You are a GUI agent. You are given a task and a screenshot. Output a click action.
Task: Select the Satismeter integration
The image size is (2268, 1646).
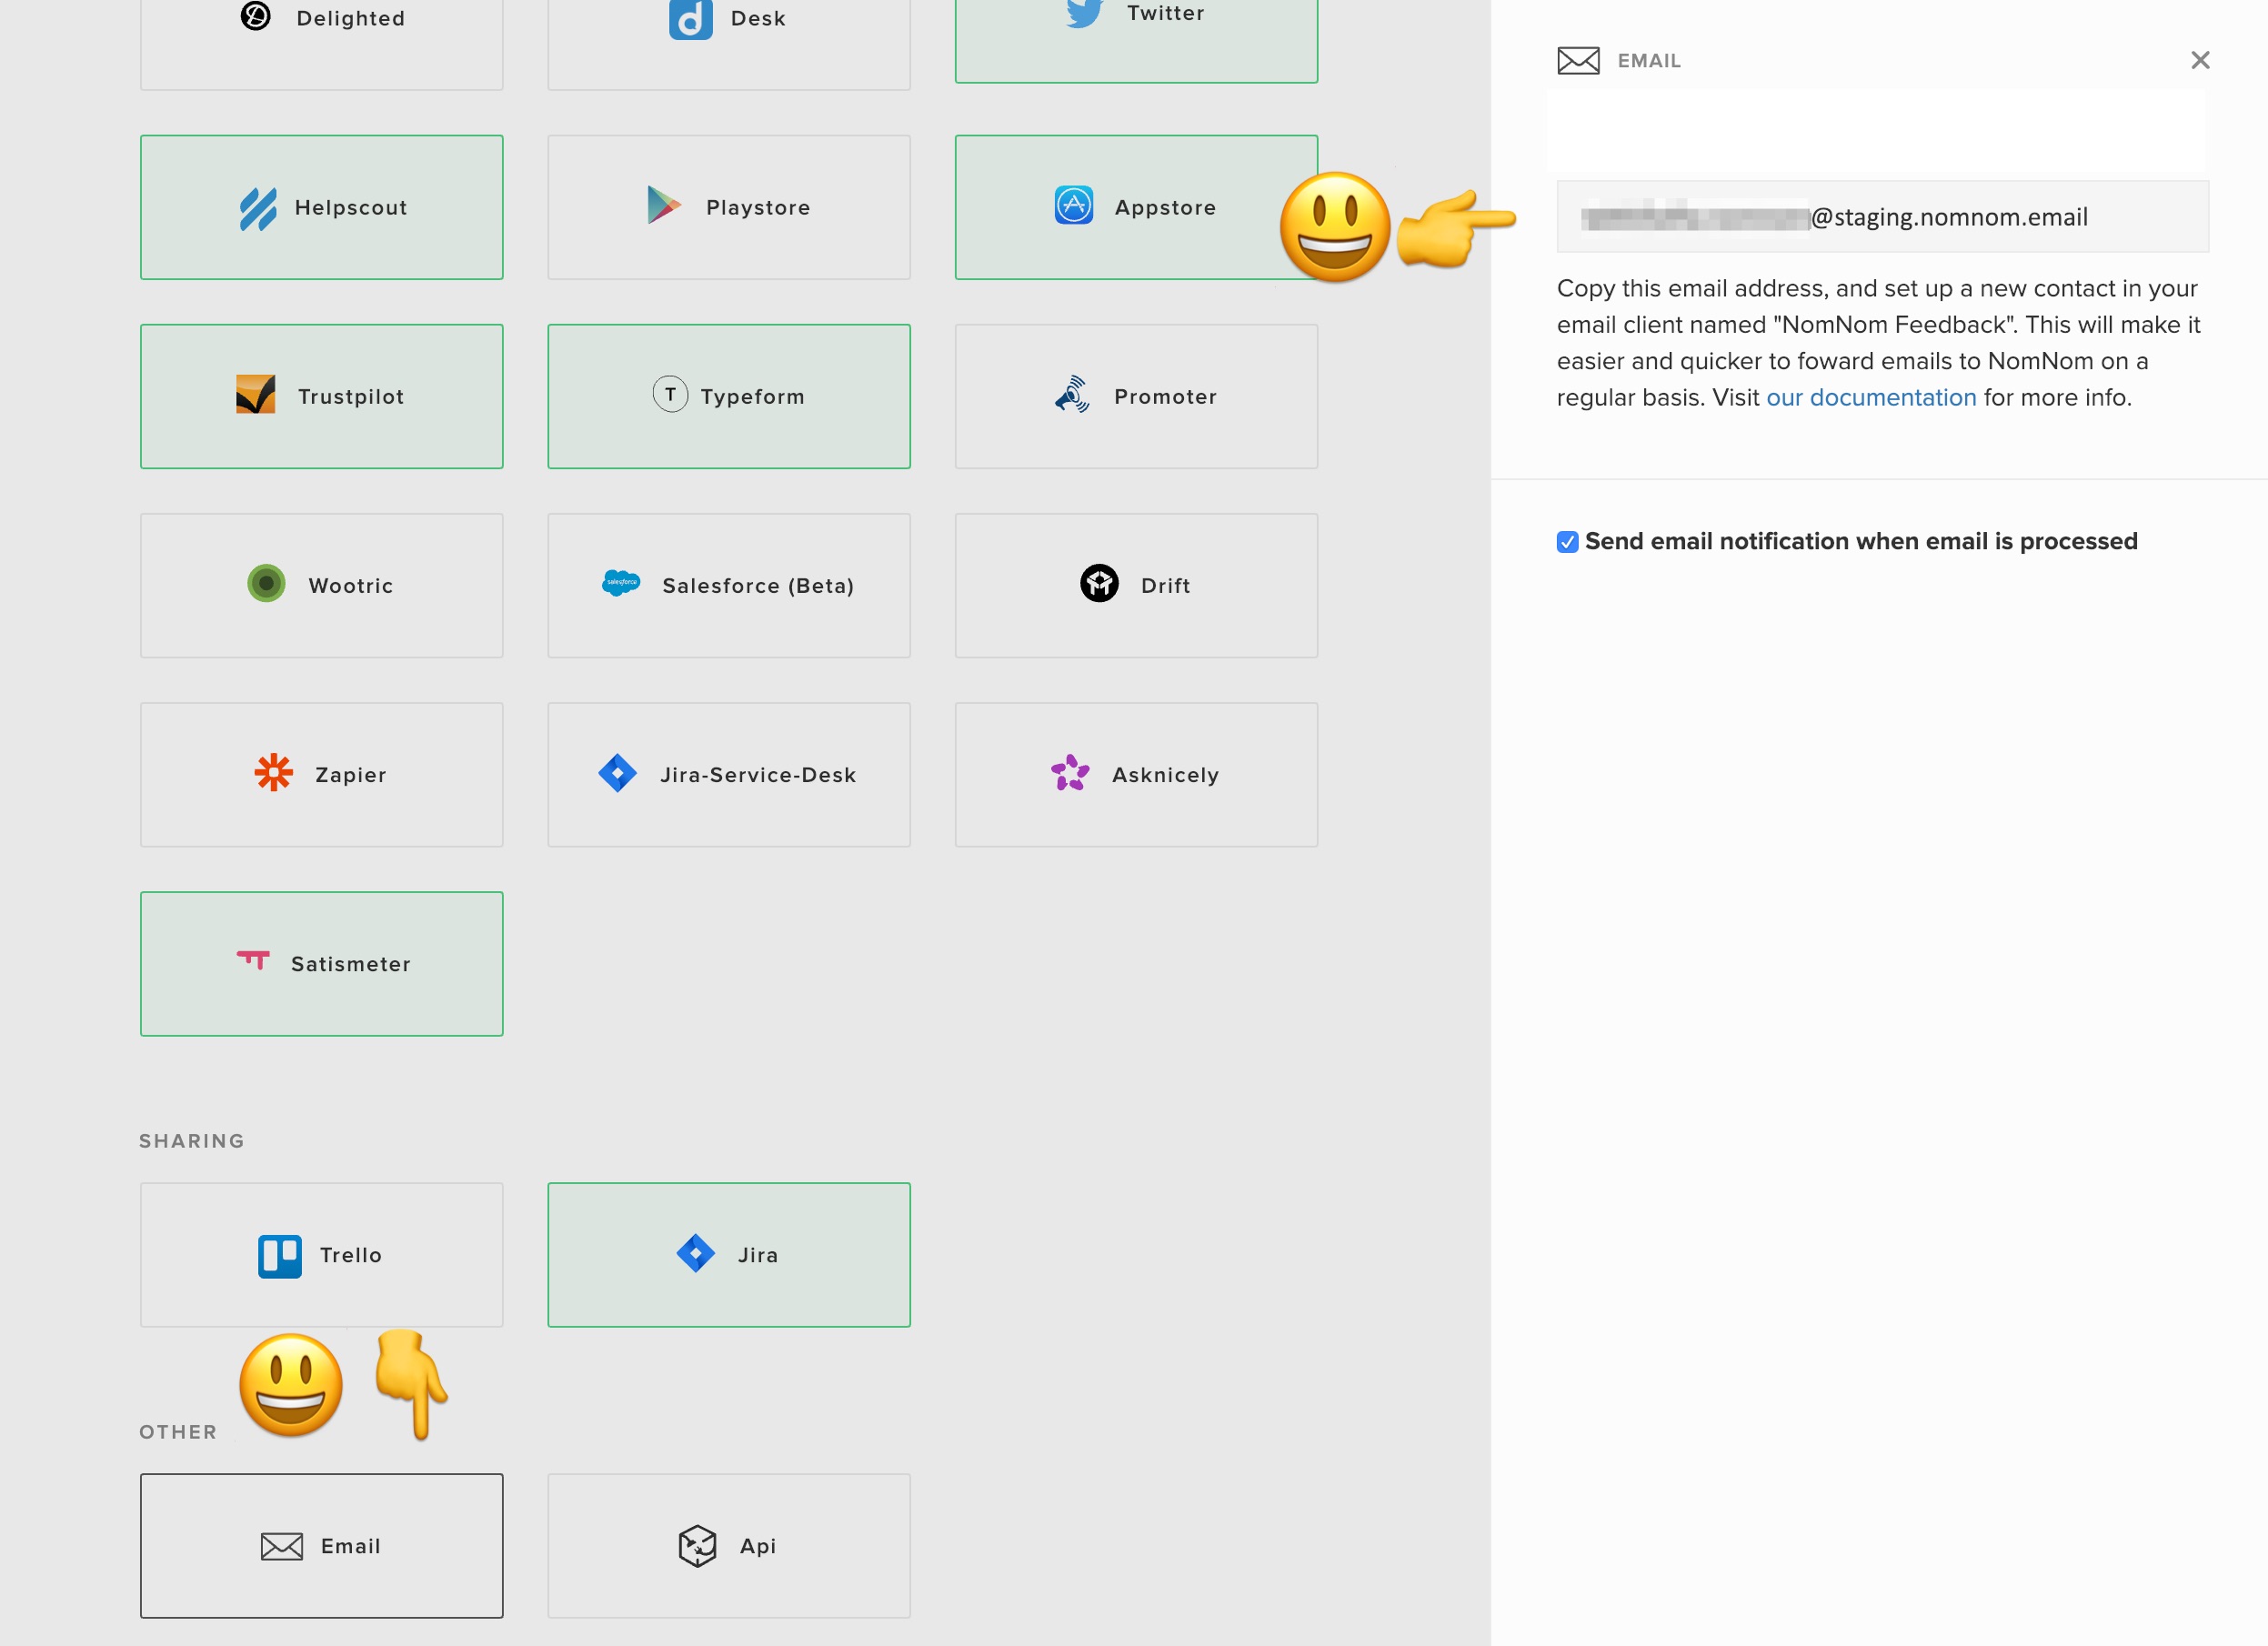pyautogui.click(x=321, y=962)
